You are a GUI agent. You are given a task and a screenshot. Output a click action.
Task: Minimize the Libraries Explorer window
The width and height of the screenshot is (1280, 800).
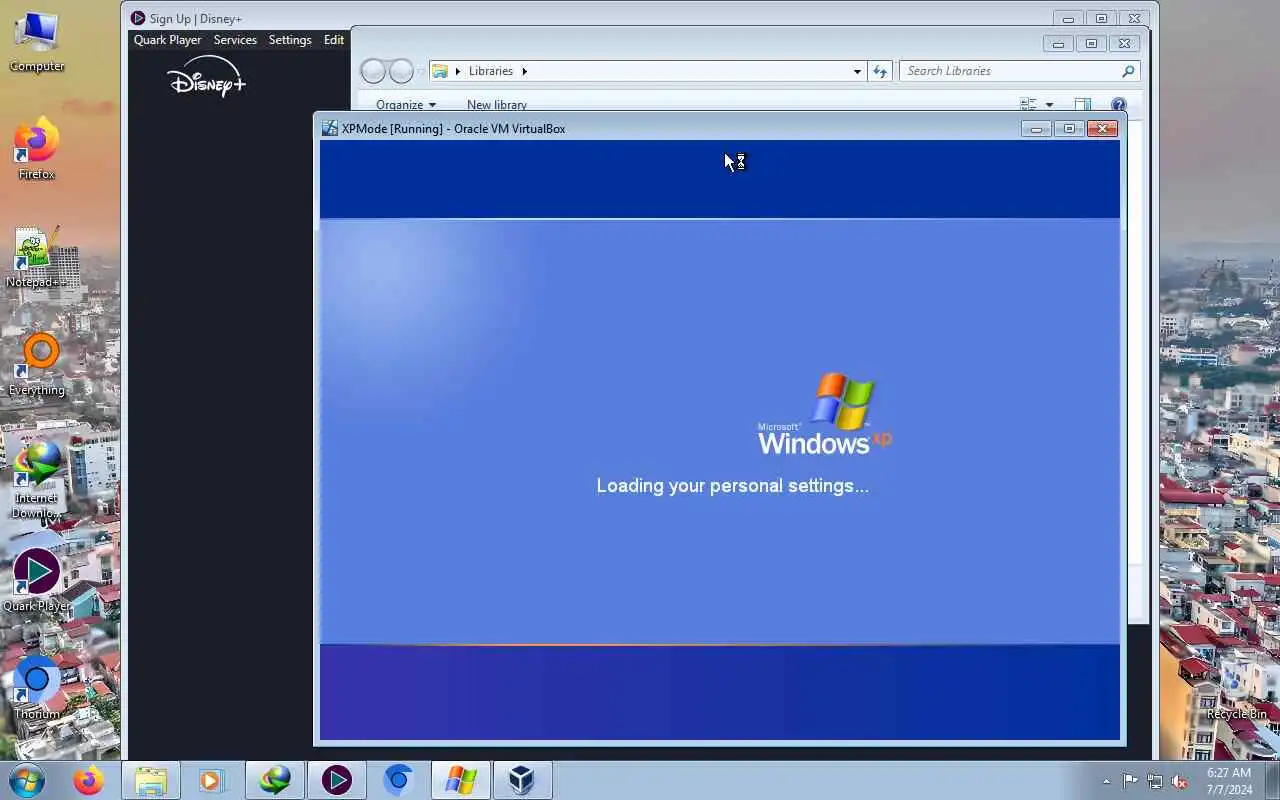1058,43
